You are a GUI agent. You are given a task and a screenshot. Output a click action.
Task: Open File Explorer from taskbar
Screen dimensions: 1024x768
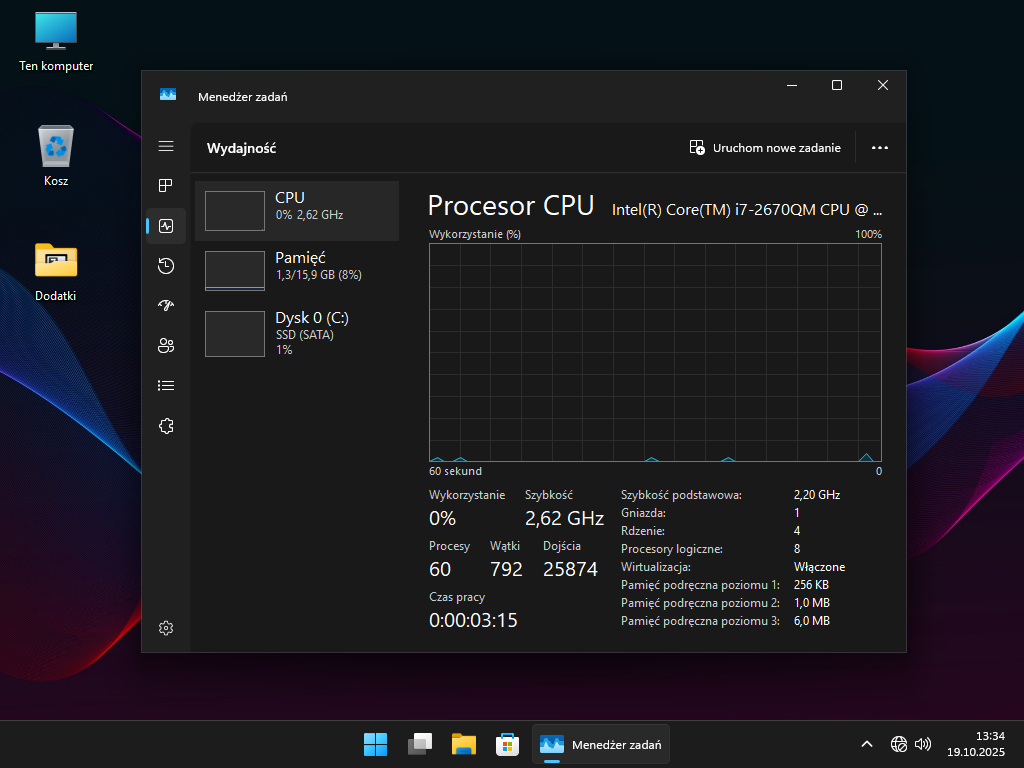pos(463,744)
